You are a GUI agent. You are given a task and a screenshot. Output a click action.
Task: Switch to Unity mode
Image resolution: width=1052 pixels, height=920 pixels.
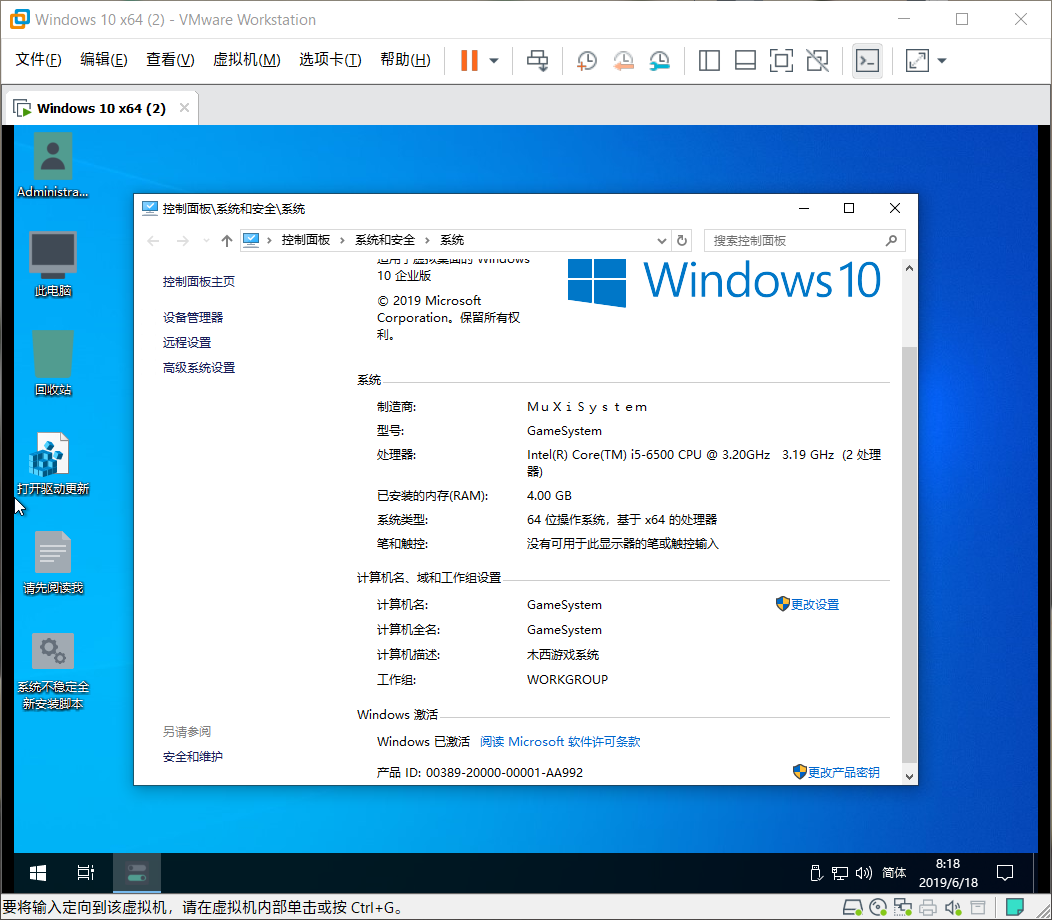click(x=817, y=60)
